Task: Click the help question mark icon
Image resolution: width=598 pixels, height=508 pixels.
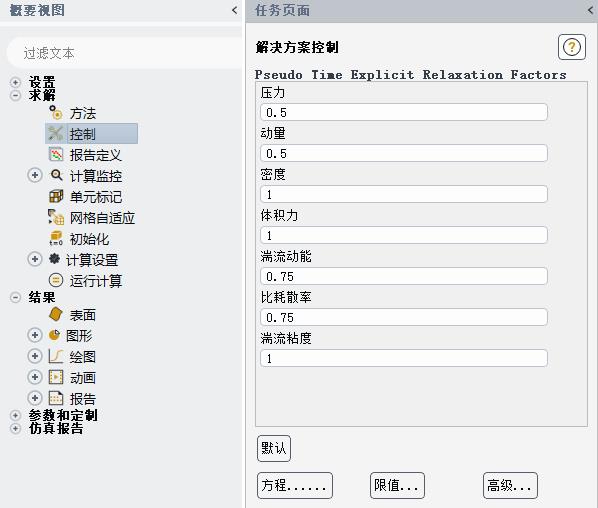Action: coord(572,47)
